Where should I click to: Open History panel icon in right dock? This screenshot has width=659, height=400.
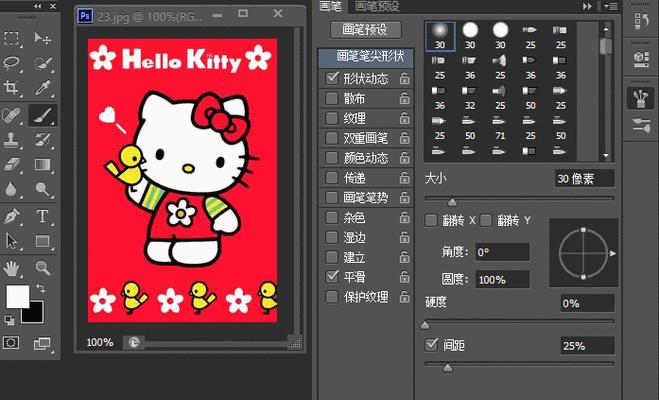(641, 21)
